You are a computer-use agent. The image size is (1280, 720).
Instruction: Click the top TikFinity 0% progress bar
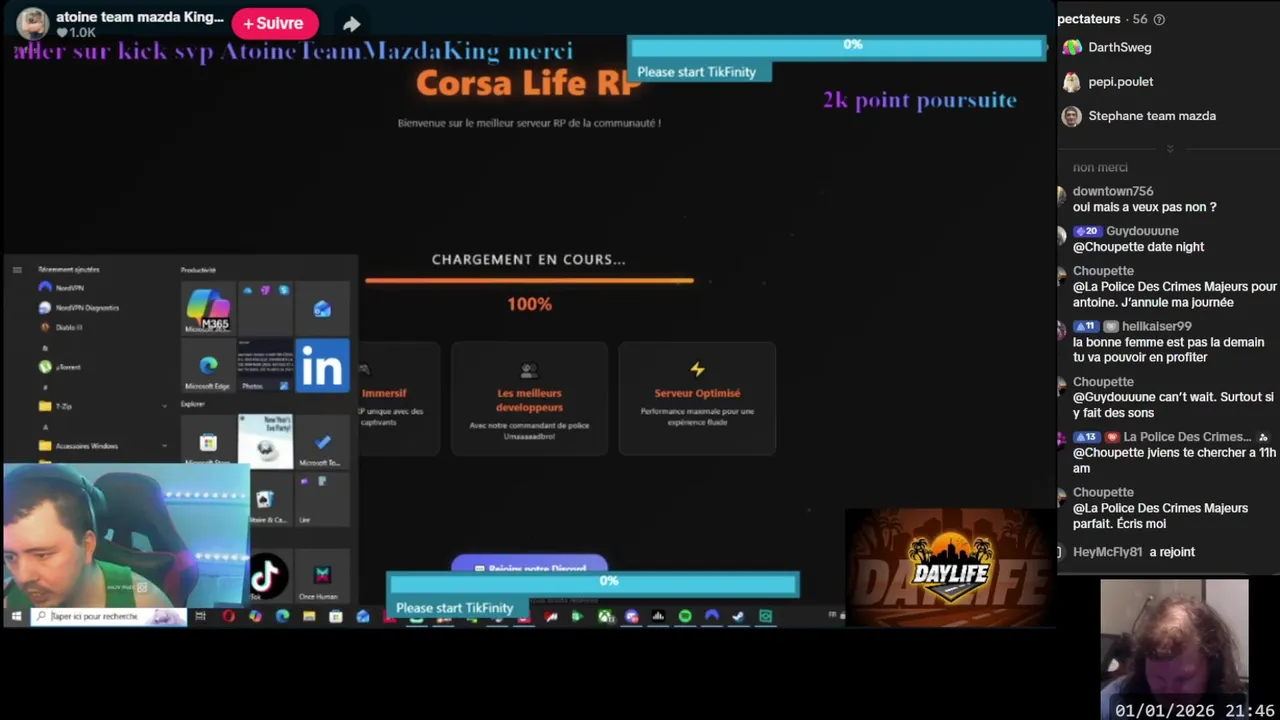tap(837, 46)
